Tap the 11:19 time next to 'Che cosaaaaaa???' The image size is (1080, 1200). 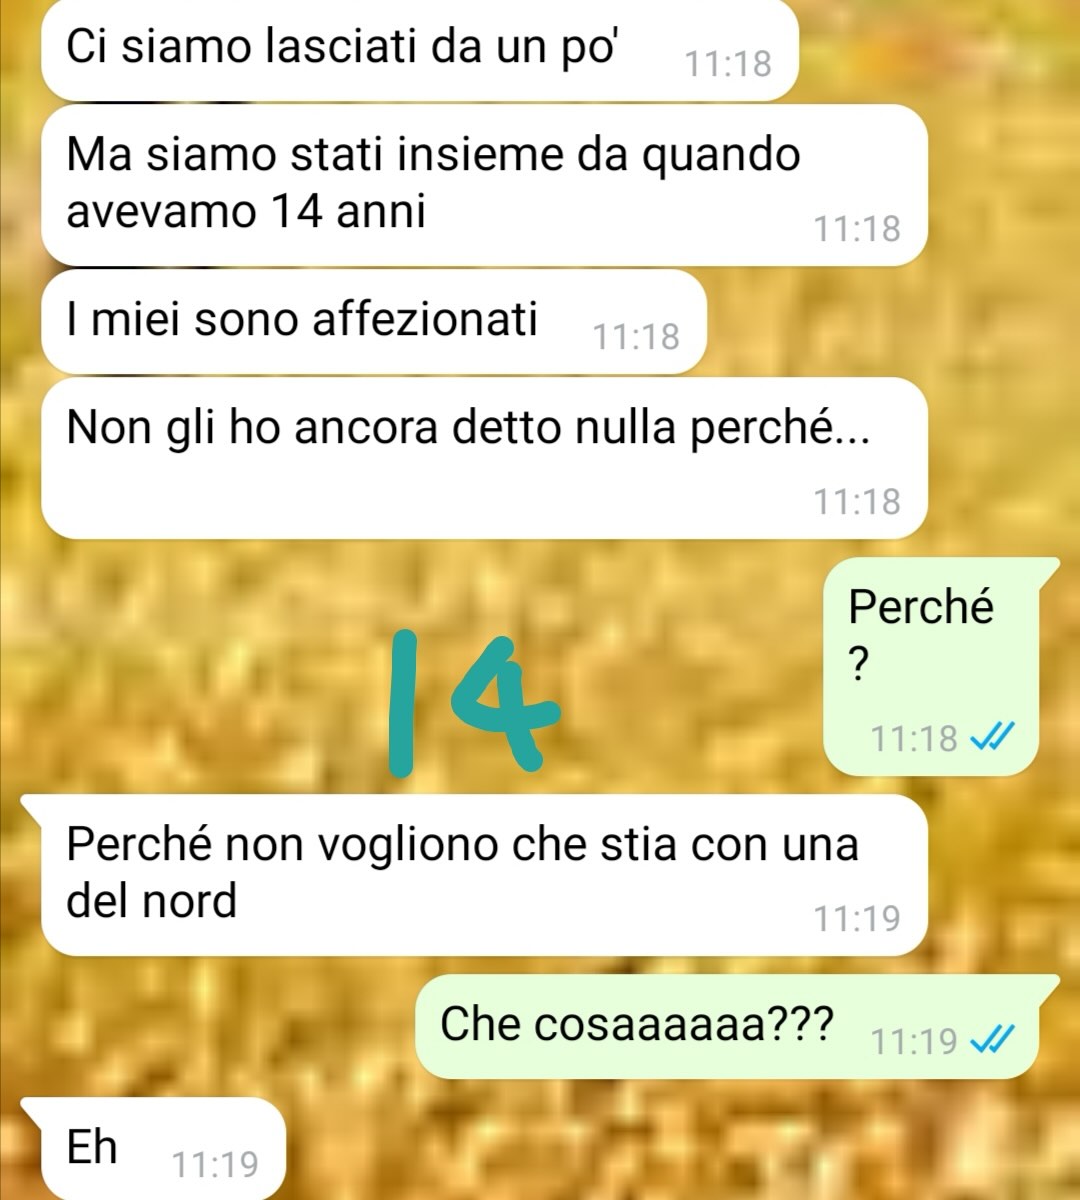pos(914,1042)
